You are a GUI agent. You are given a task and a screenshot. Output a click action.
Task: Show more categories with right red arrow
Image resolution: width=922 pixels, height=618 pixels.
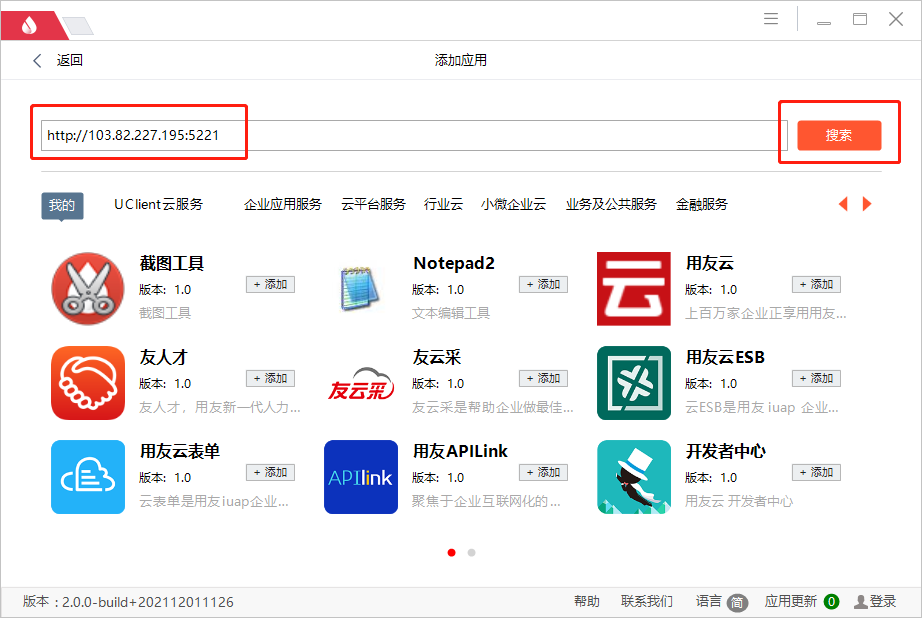point(867,204)
